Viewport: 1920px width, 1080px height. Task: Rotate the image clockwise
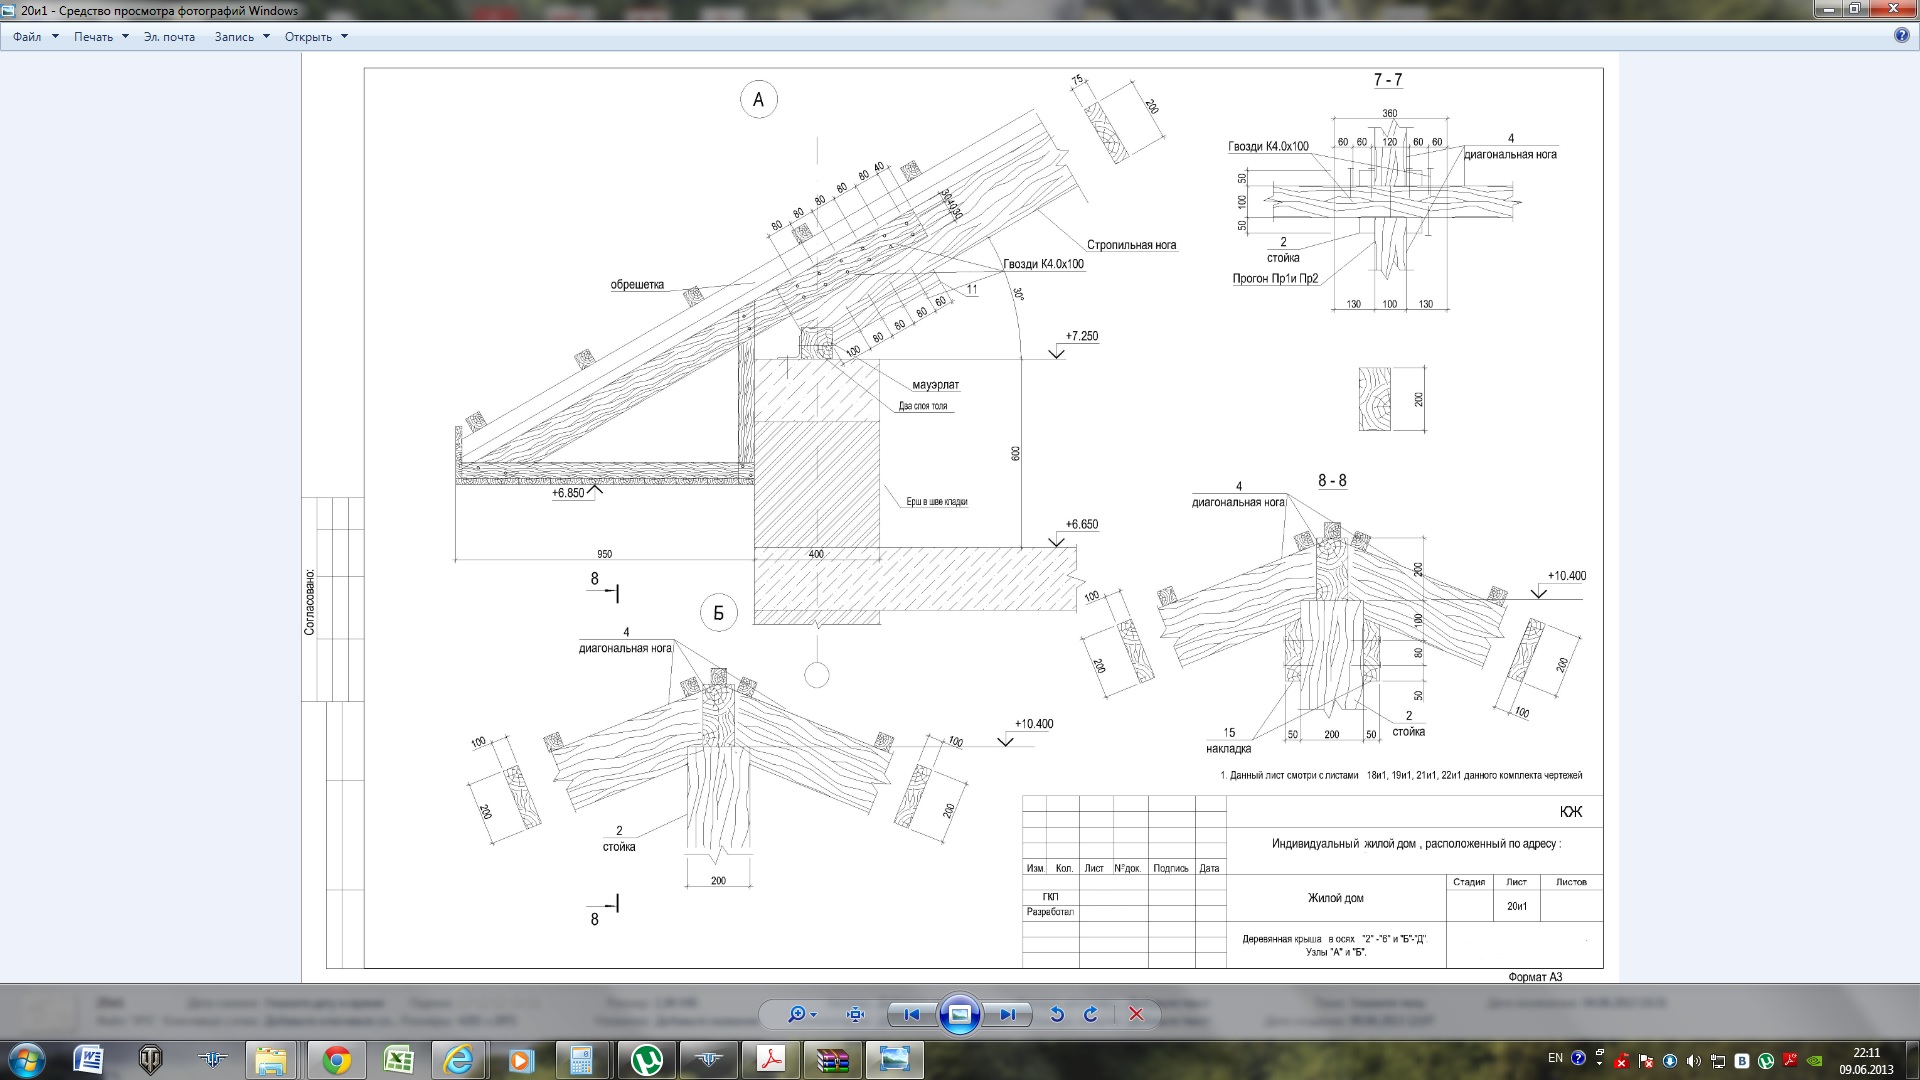pos(1091,1014)
